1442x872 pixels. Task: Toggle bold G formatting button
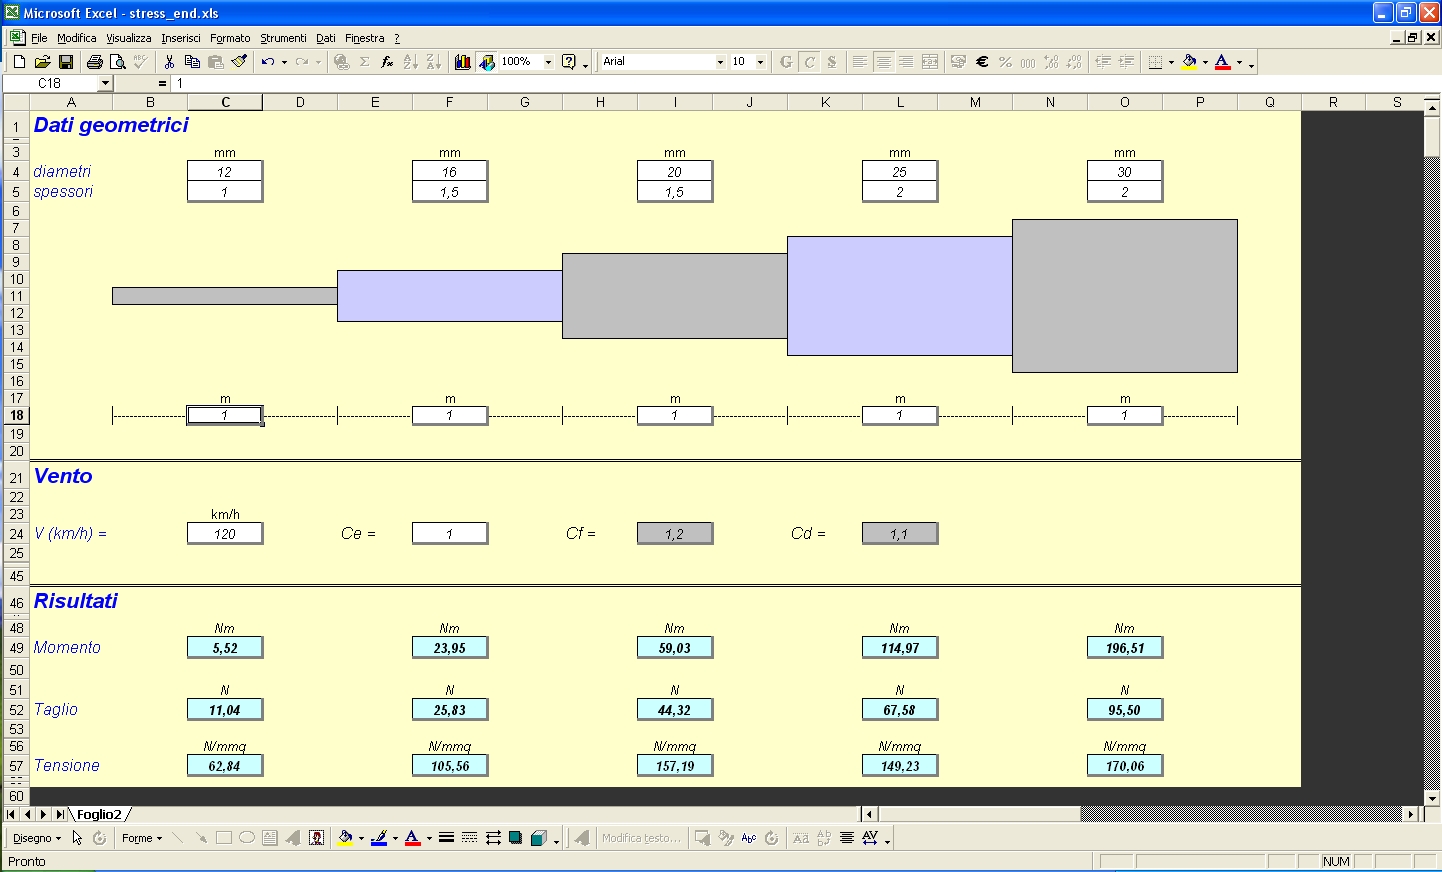pos(786,62)
